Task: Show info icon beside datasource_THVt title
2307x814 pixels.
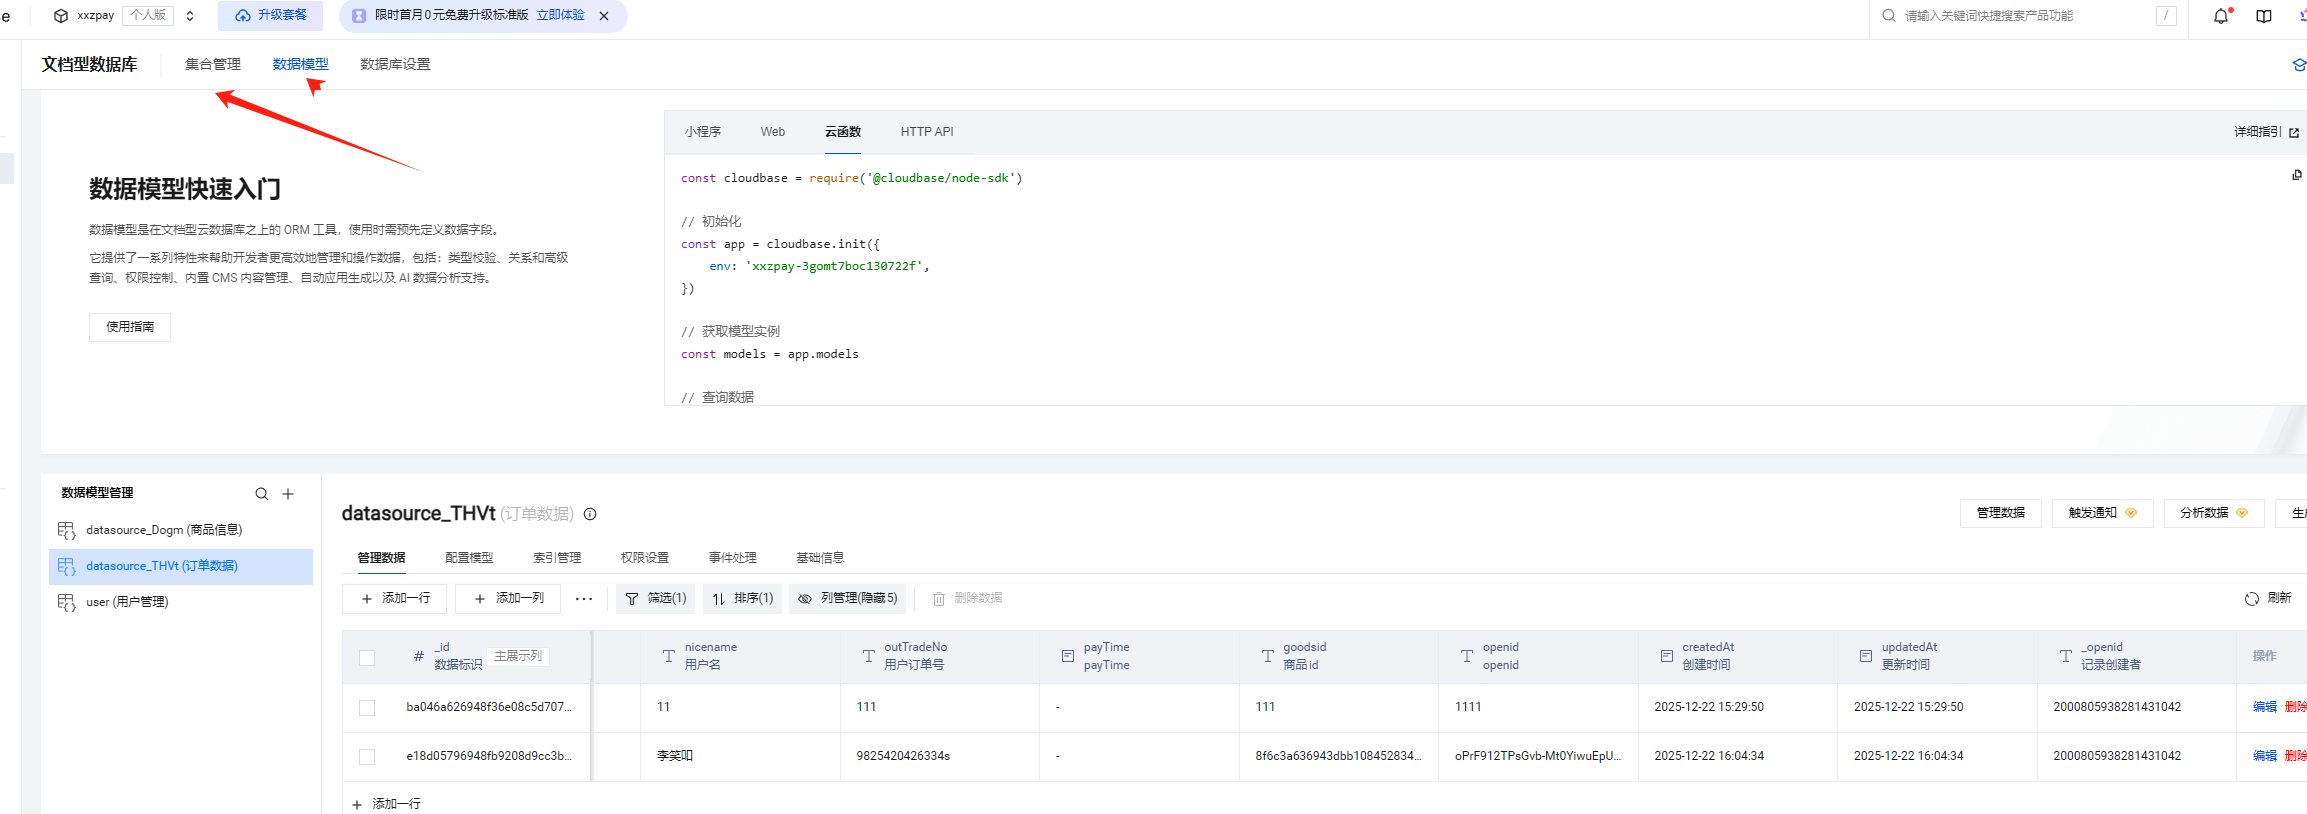Action: (590, 514)
